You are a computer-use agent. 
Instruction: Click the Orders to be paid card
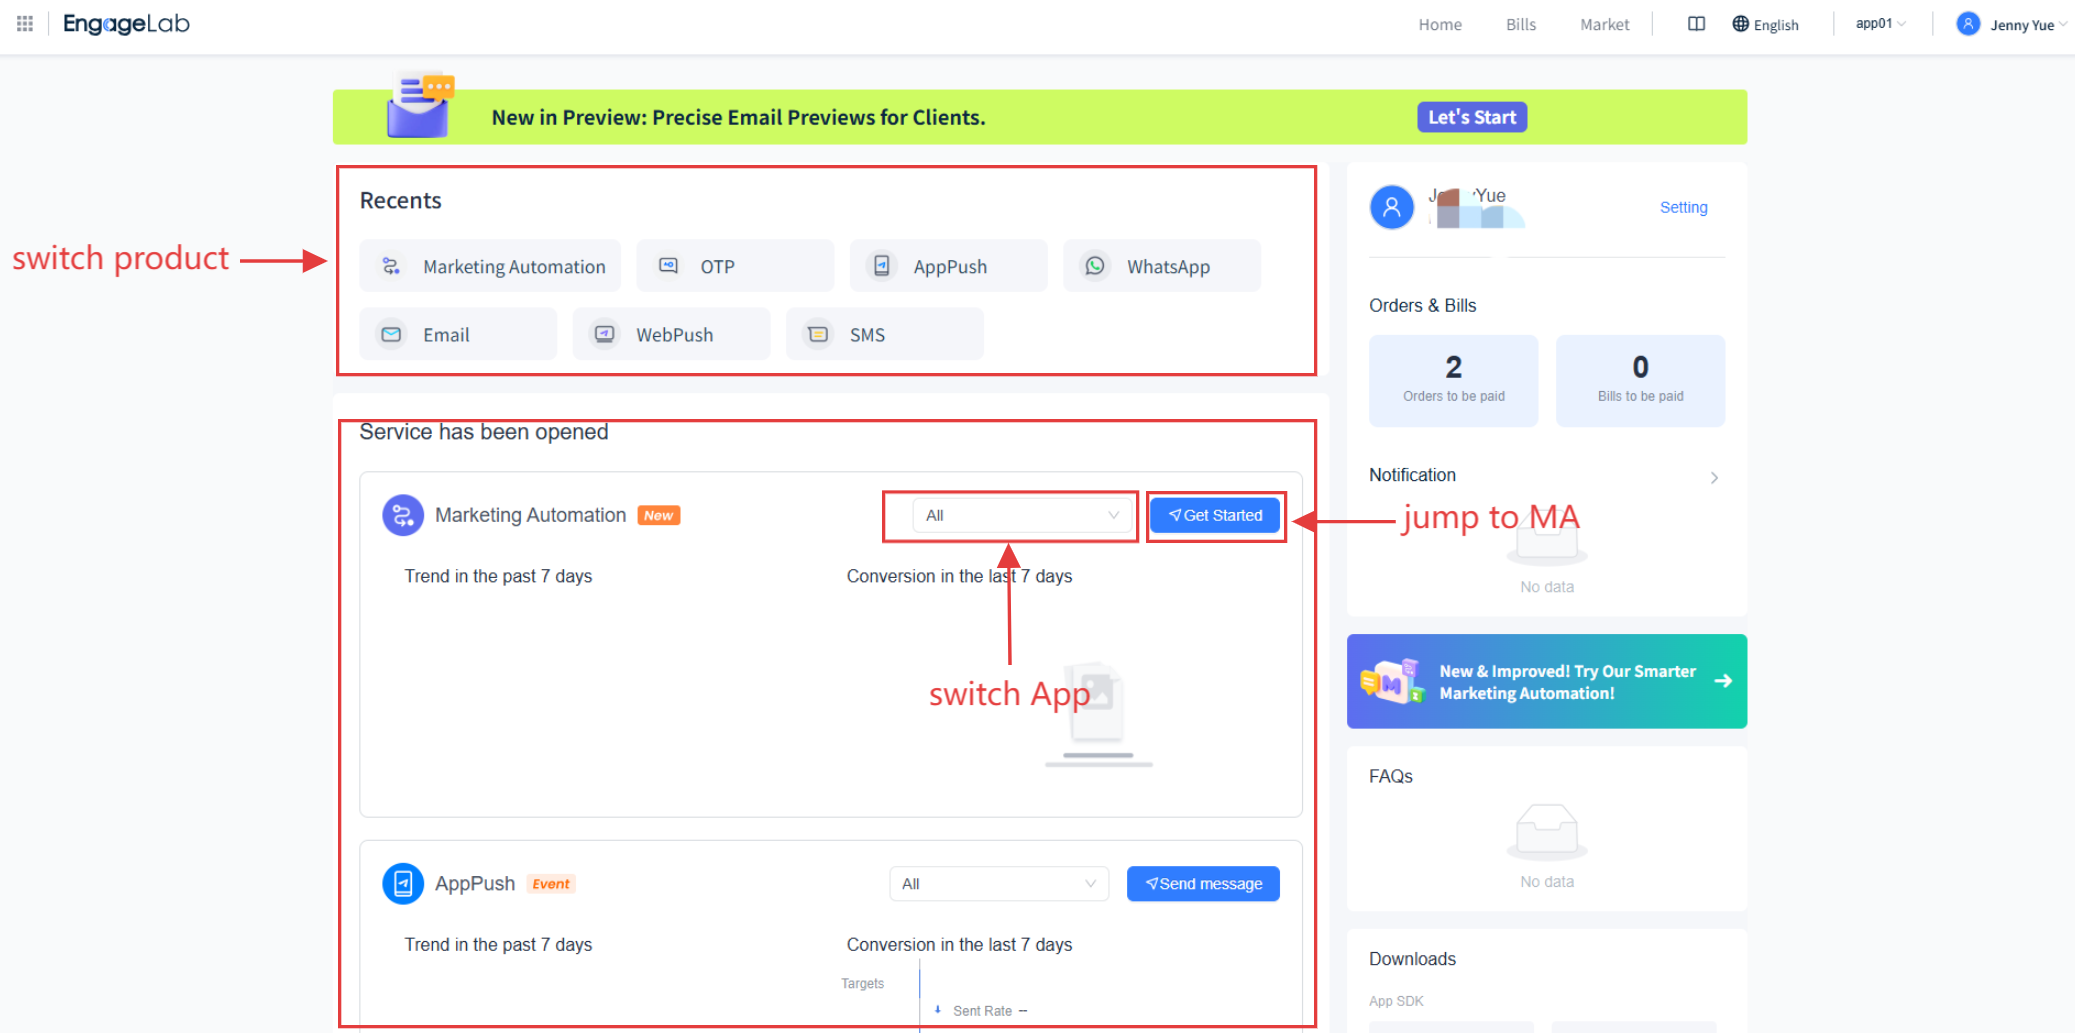(1454, 381)
